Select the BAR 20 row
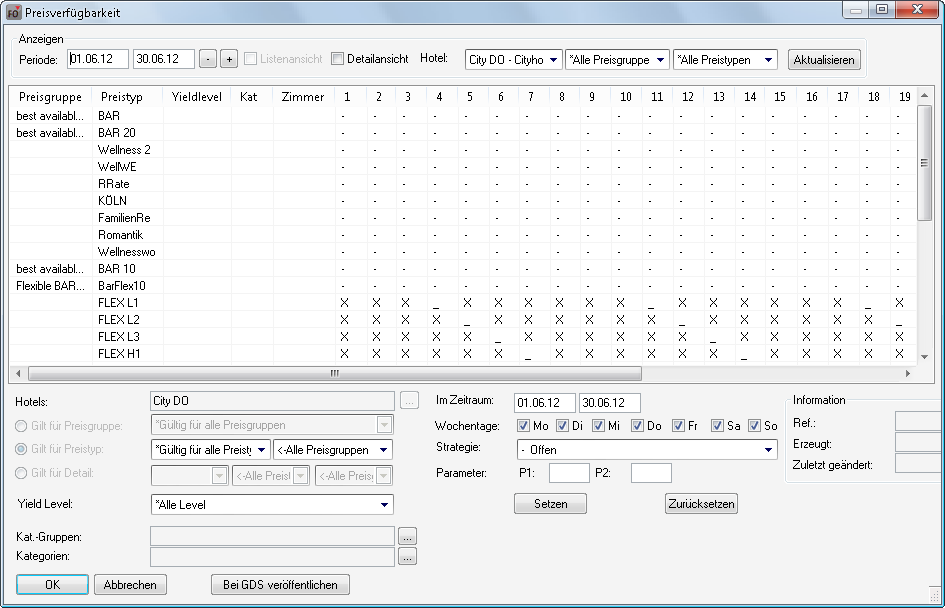 (463, 133)
